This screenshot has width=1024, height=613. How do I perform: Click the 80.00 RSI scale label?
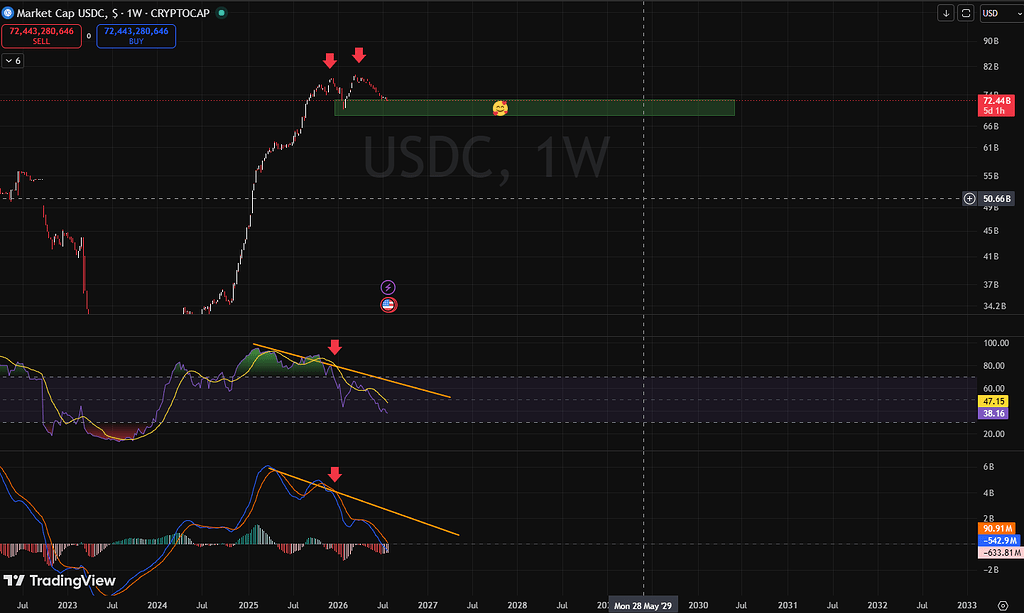[993, 366]
